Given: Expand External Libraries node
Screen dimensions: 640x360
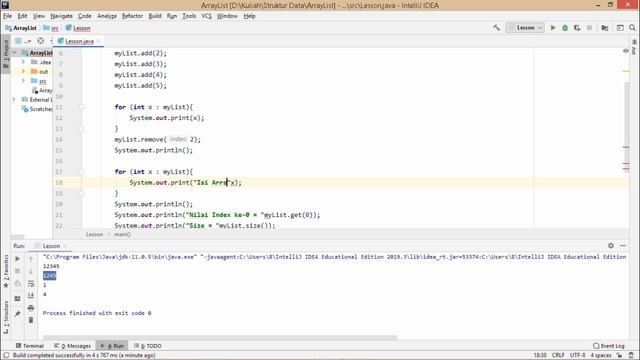Looking at the screenshot, I should (14, 99).
